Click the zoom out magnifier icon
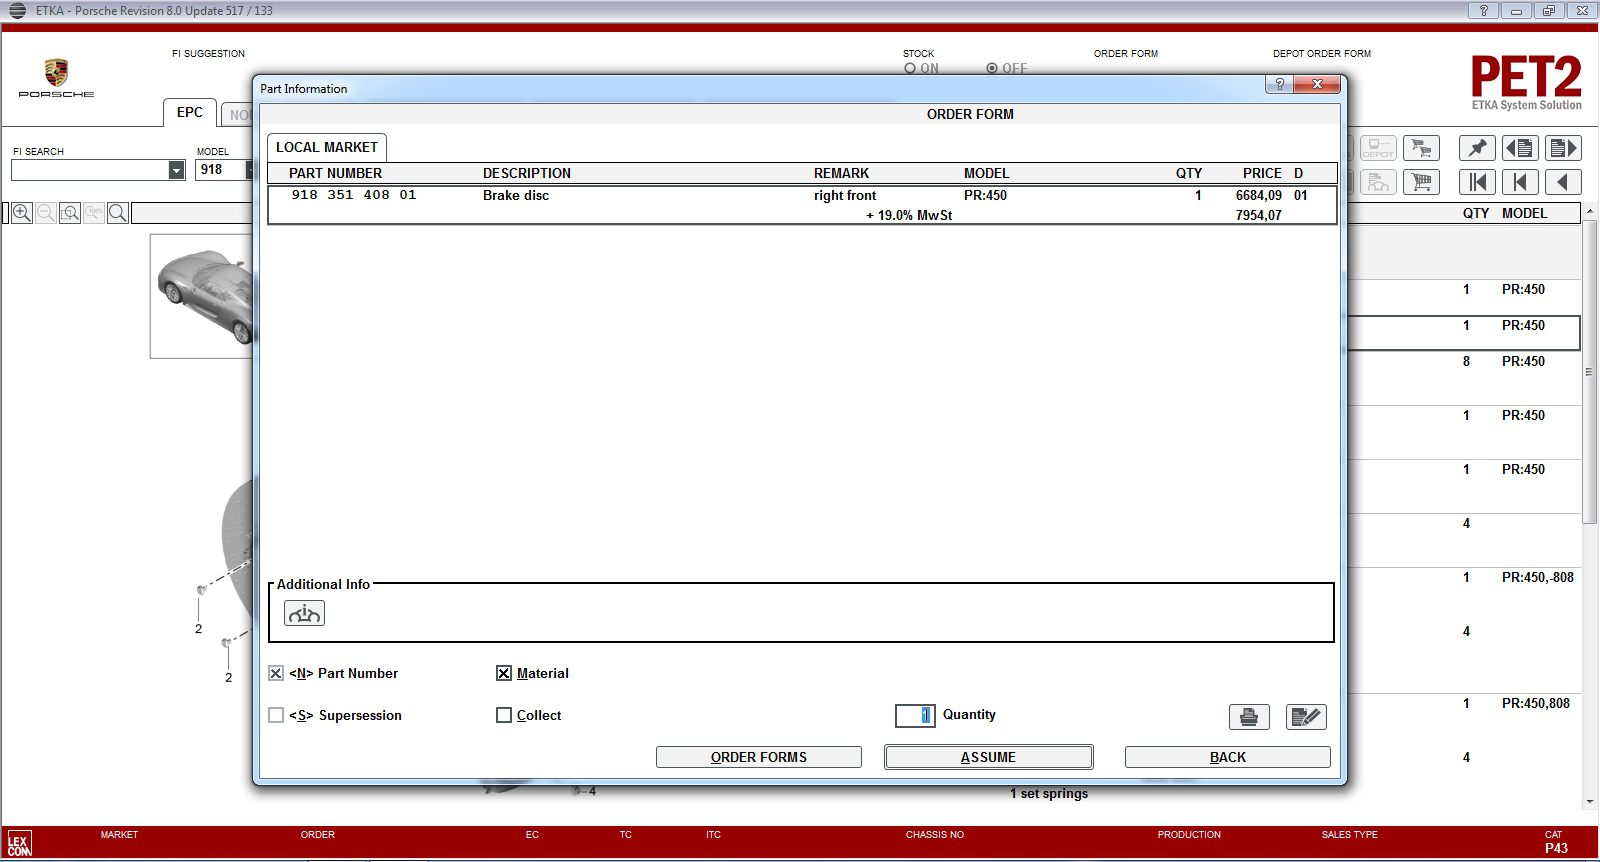The height and width of the screenshot is (862, 1600). point(46,213)
